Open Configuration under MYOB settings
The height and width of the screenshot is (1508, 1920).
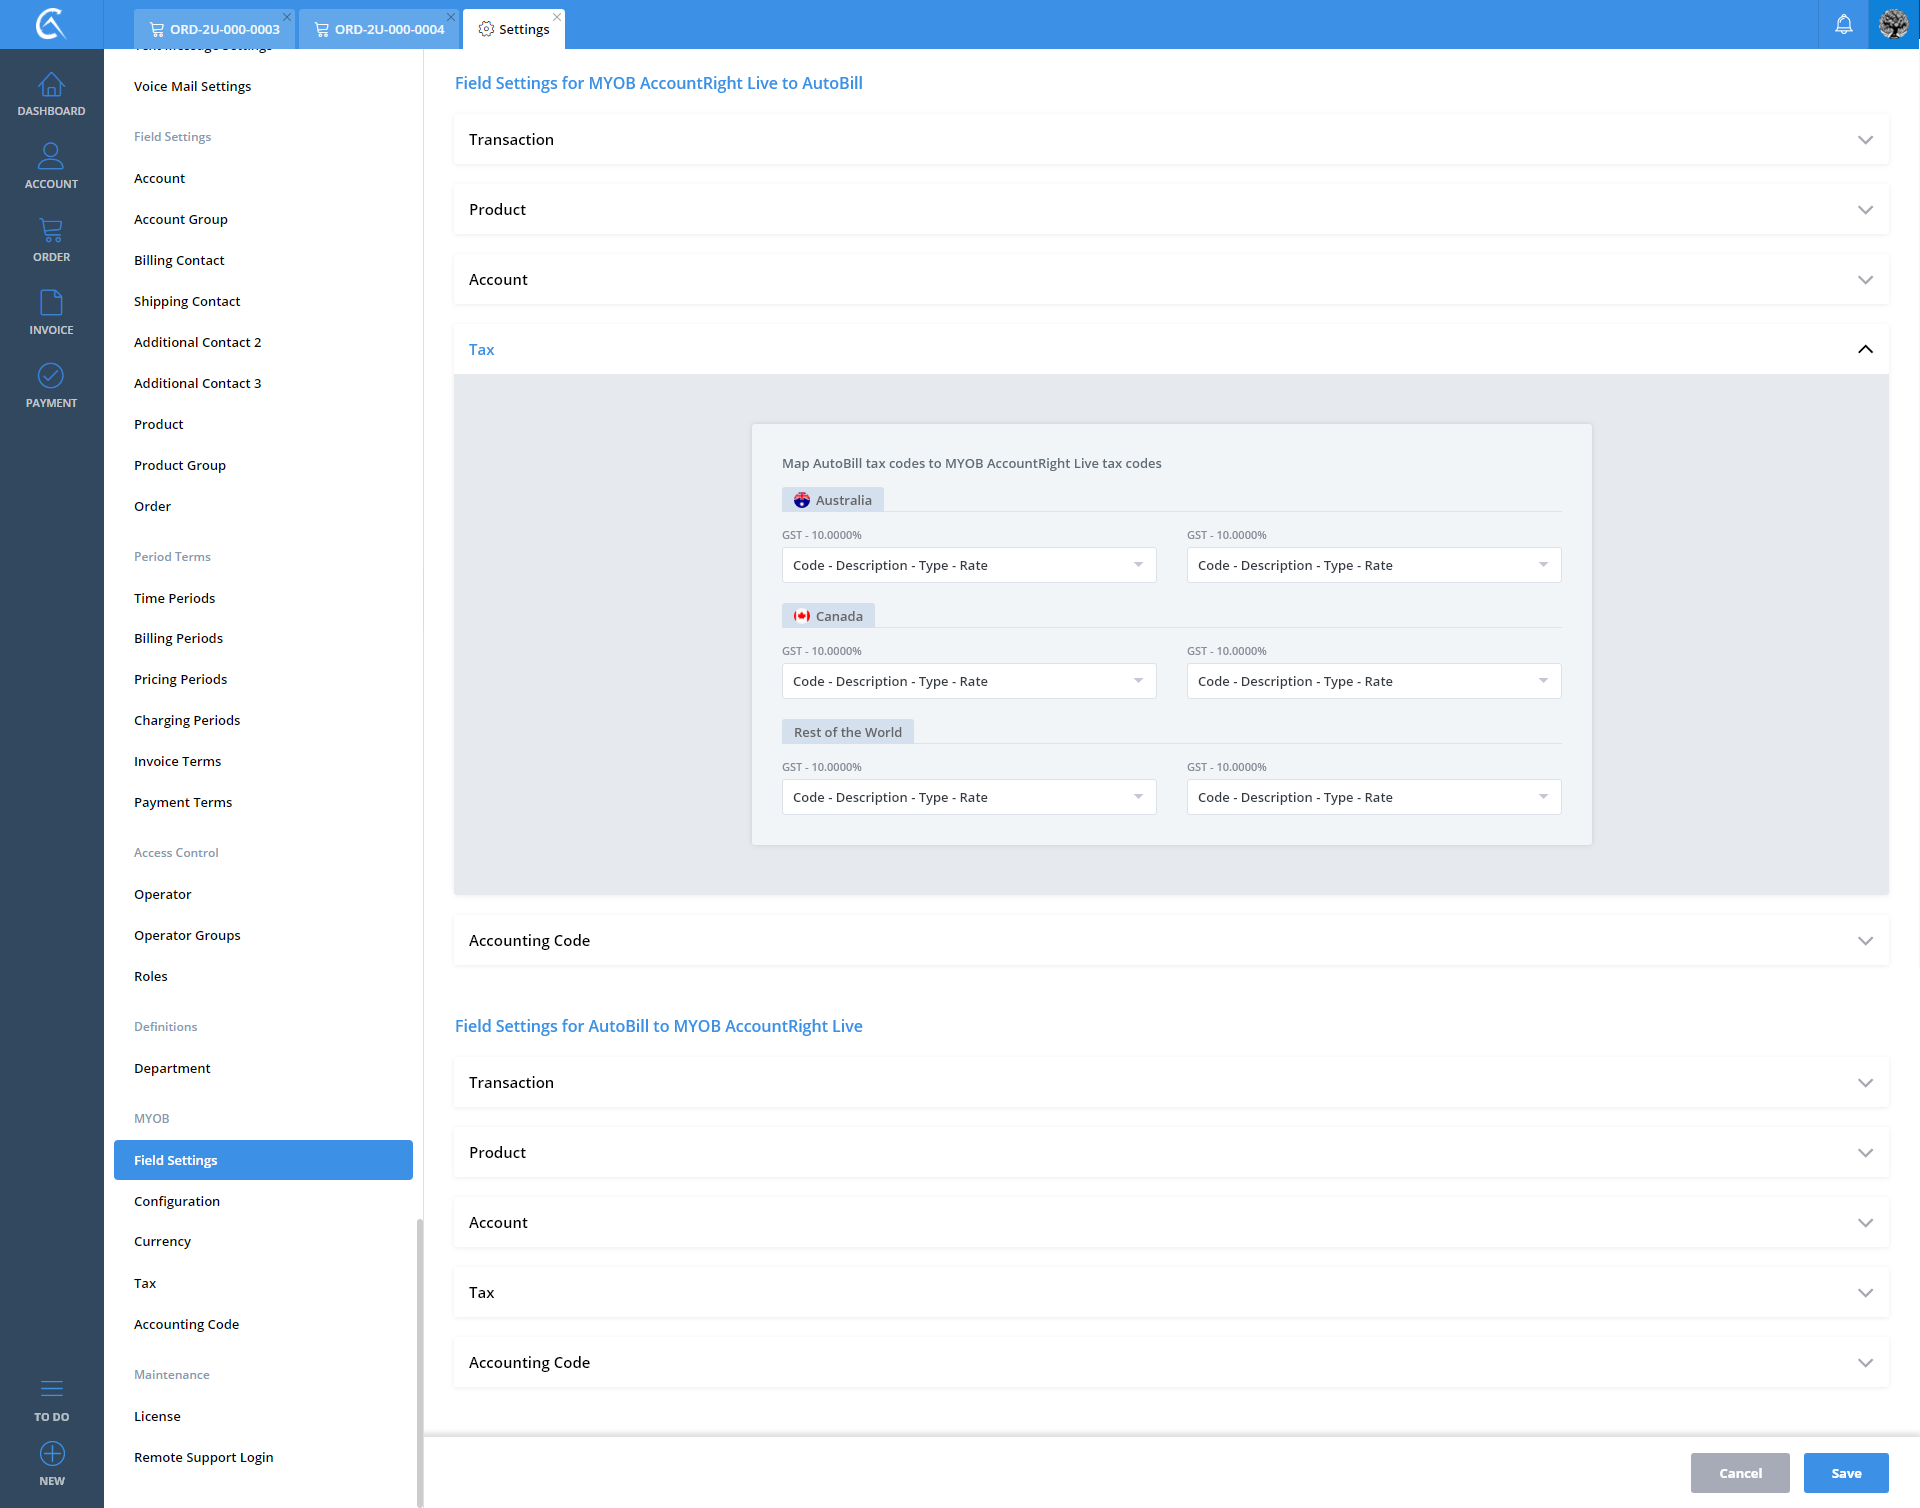pos(177,1201)
